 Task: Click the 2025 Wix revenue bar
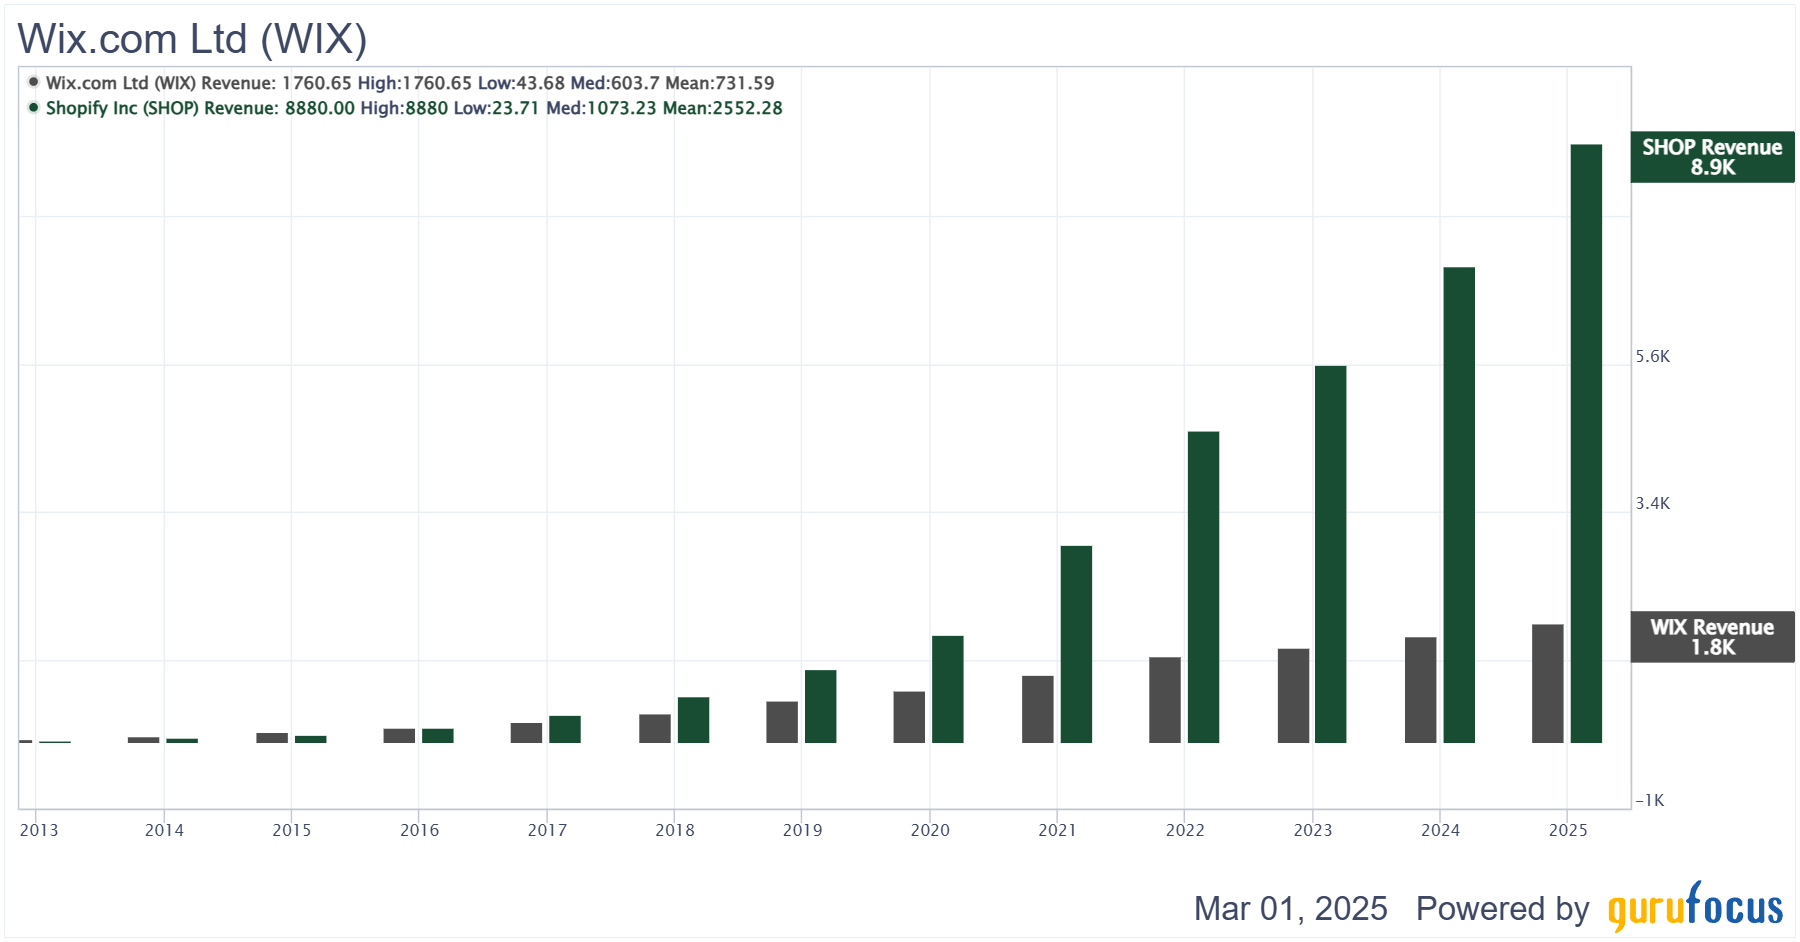pos(1547,684)
